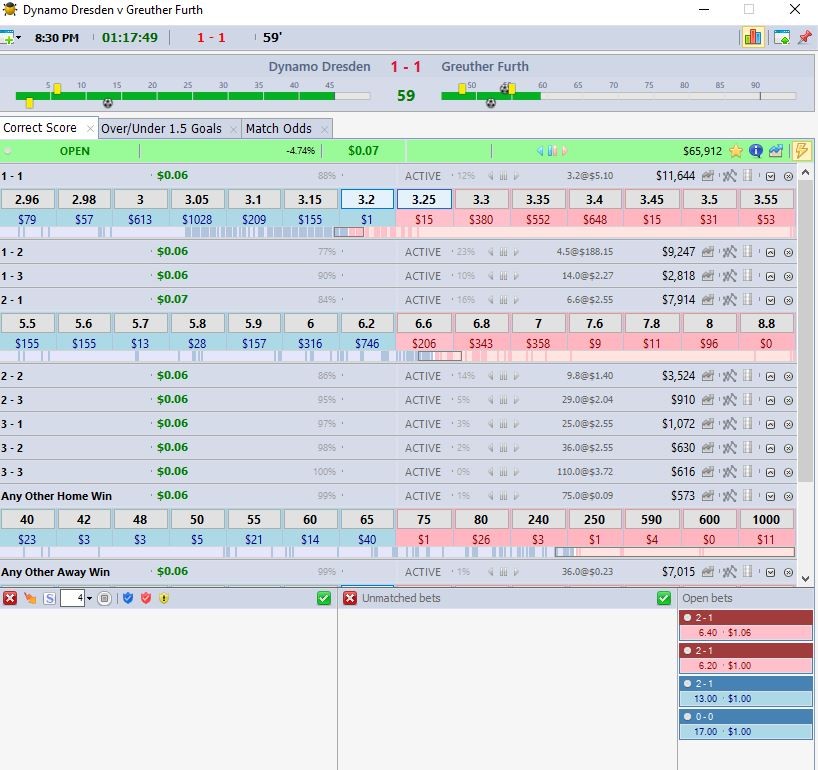Image resolution: width=818 pixels, height=770 pixels.
Task: Click the 6.2 back price button for 2 - 1
Action: point(367,323)
